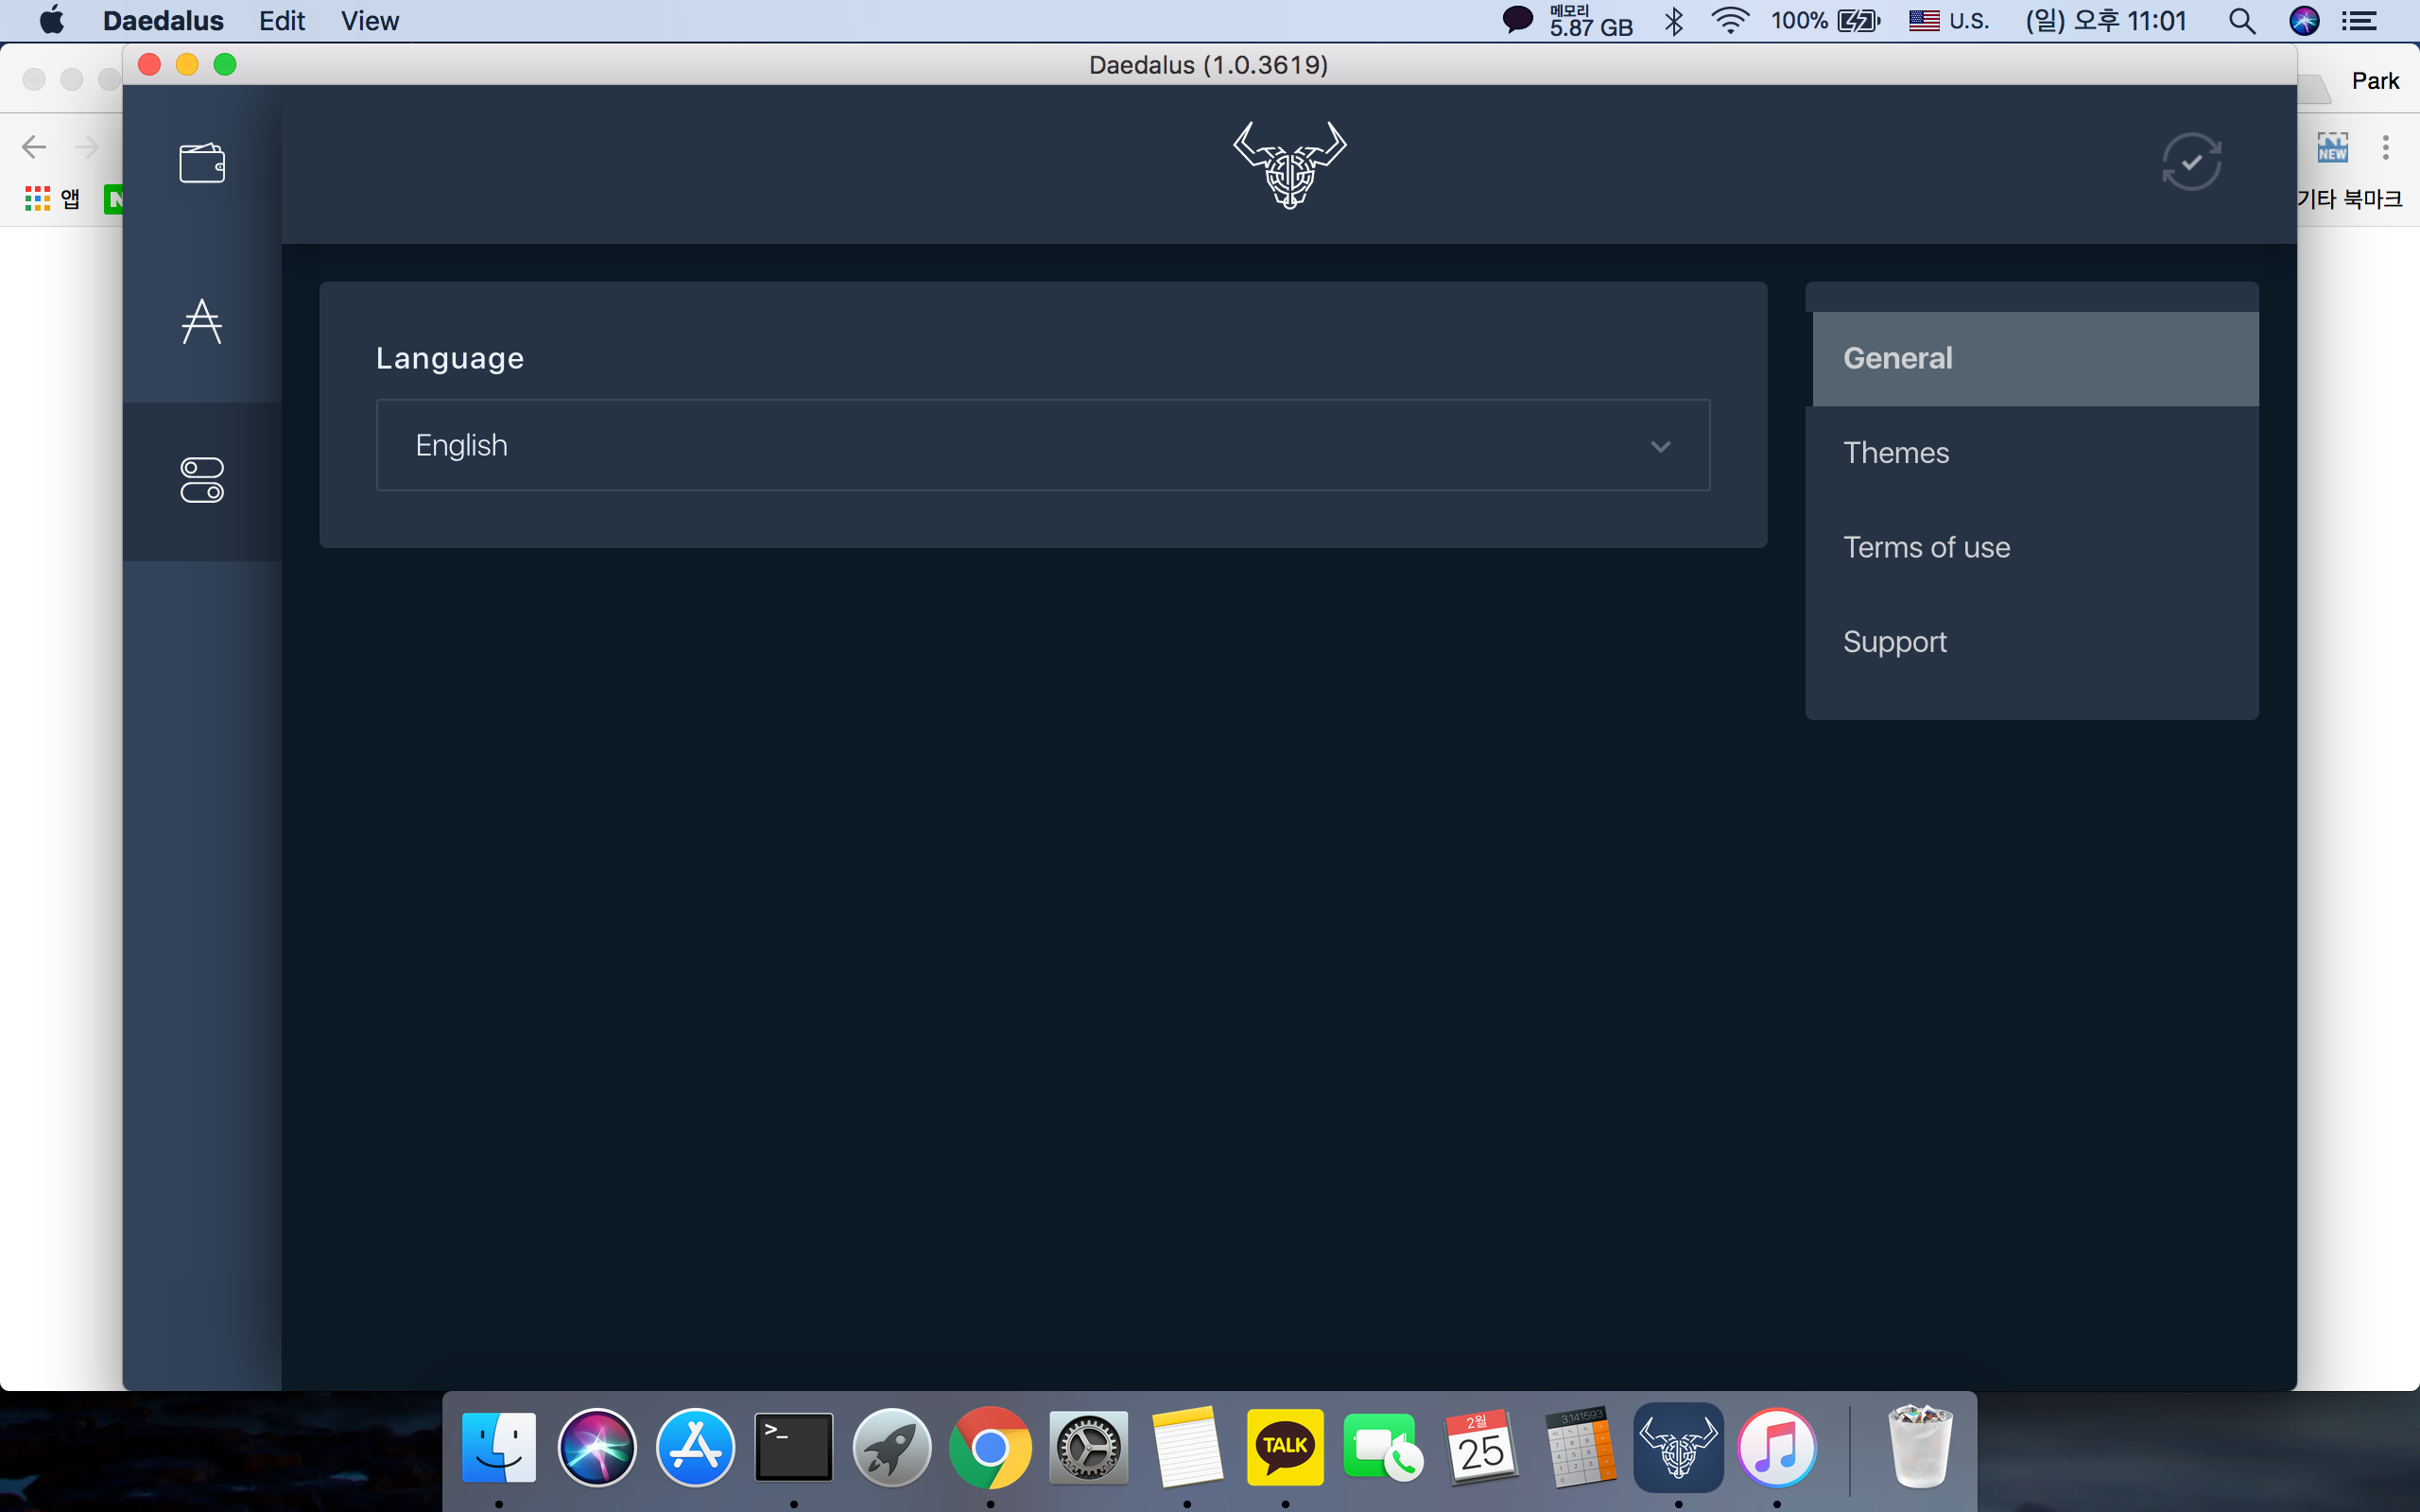This screenshot has width=2420, height=1512.
Task: Open System Preferences from dock
Action: [x=1088, y=1447]
